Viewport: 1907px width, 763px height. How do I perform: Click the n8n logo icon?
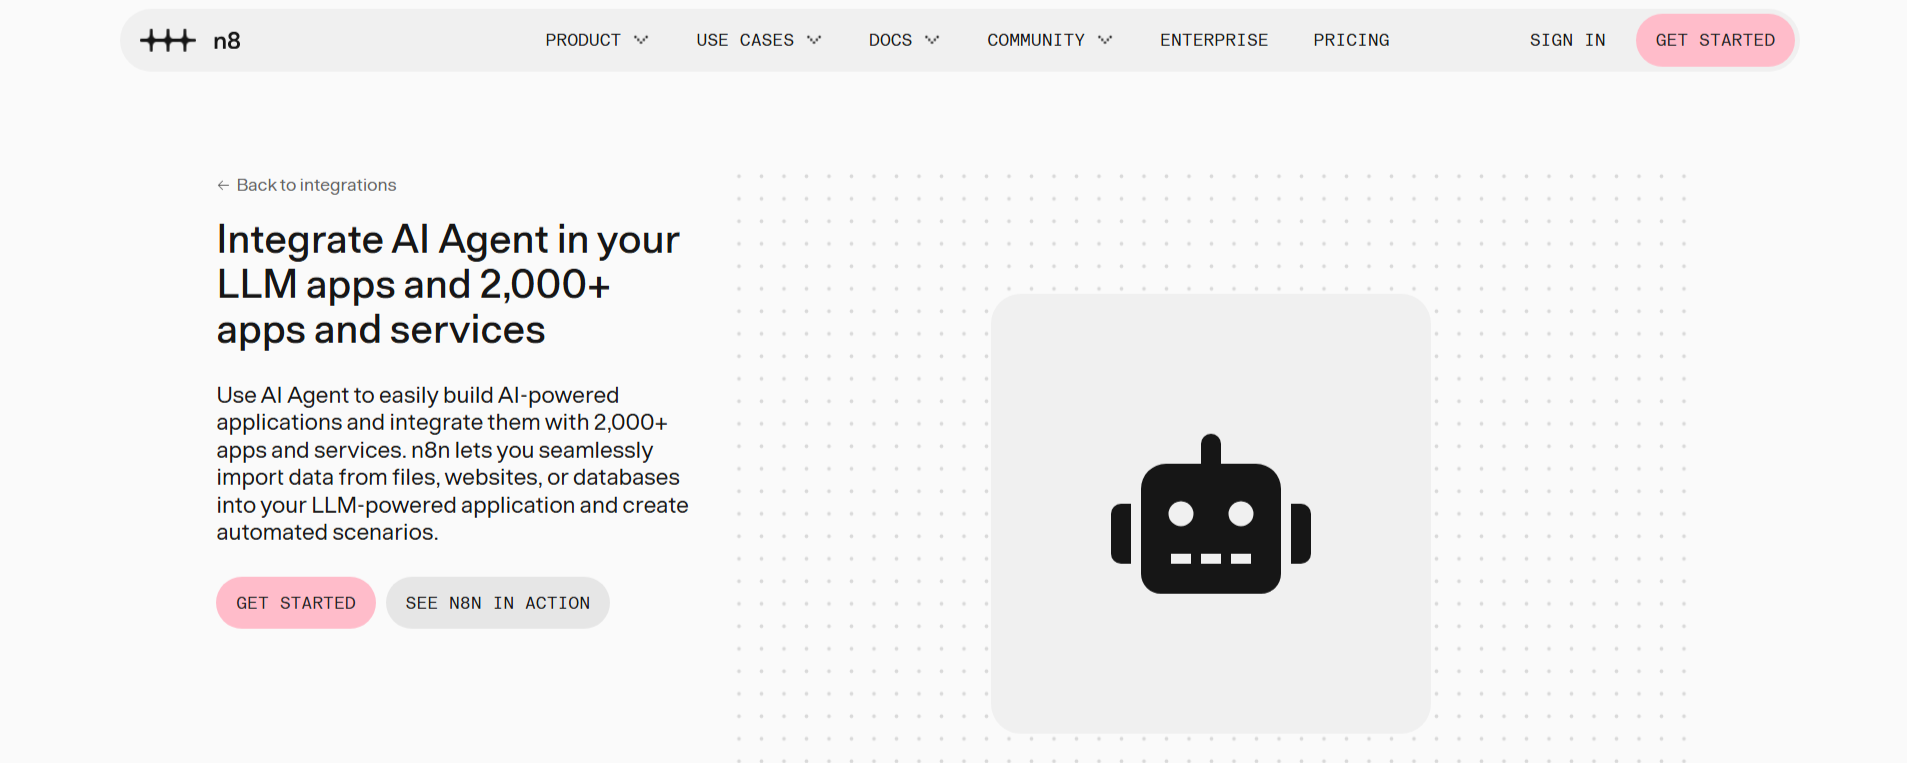(x=168, y=40)
